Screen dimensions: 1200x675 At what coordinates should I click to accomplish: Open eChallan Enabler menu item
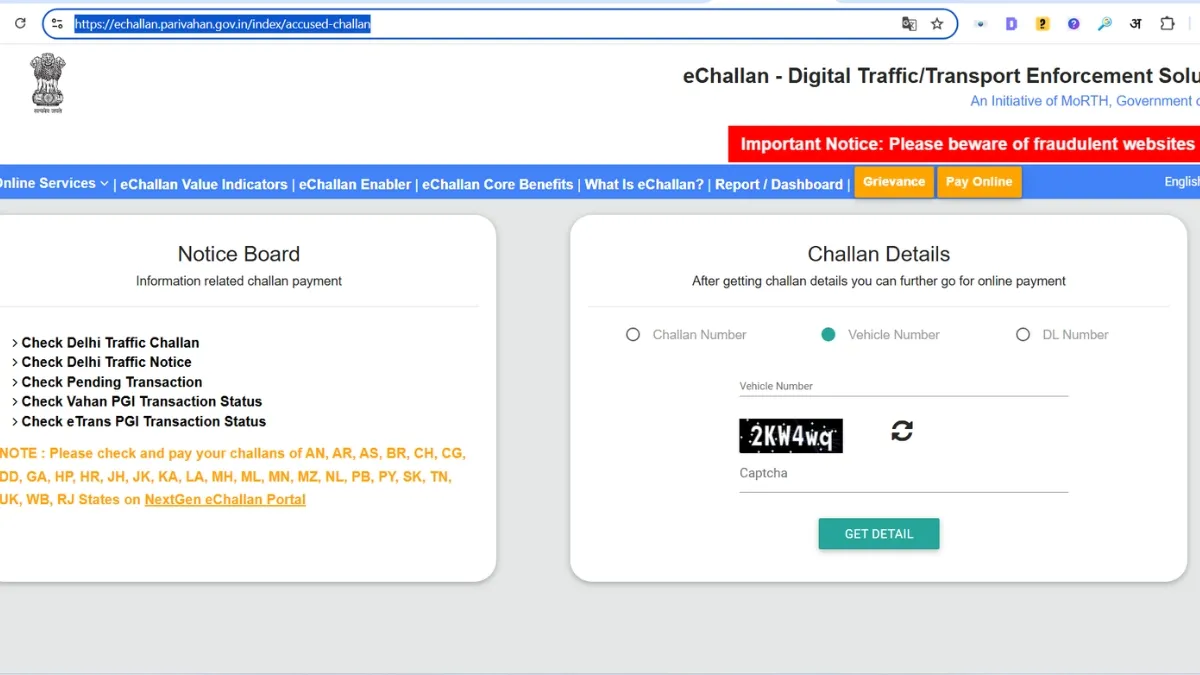(x=355, y=184)
